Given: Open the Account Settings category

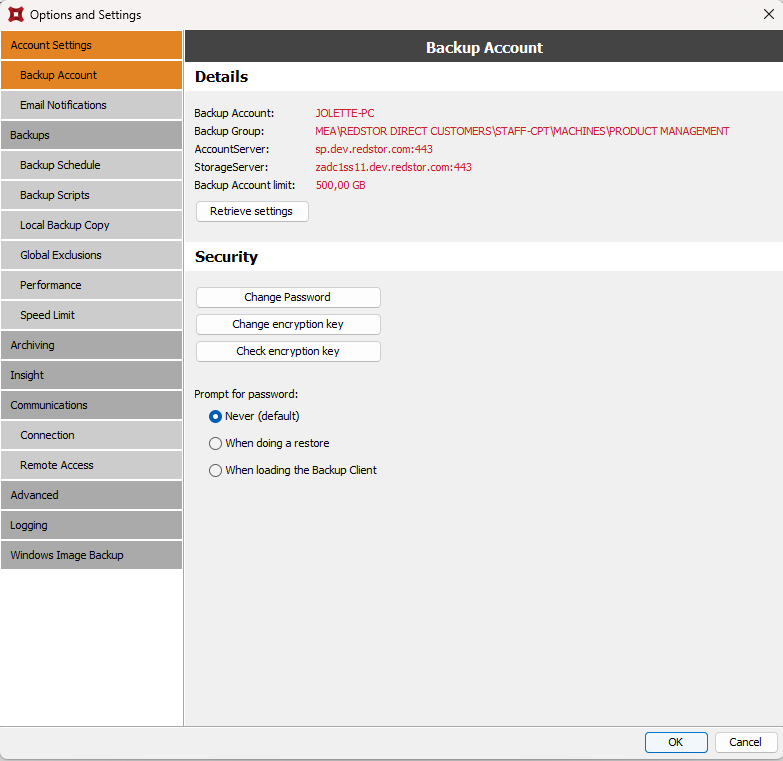Looking at the screenshot, I should pos(91,45).
